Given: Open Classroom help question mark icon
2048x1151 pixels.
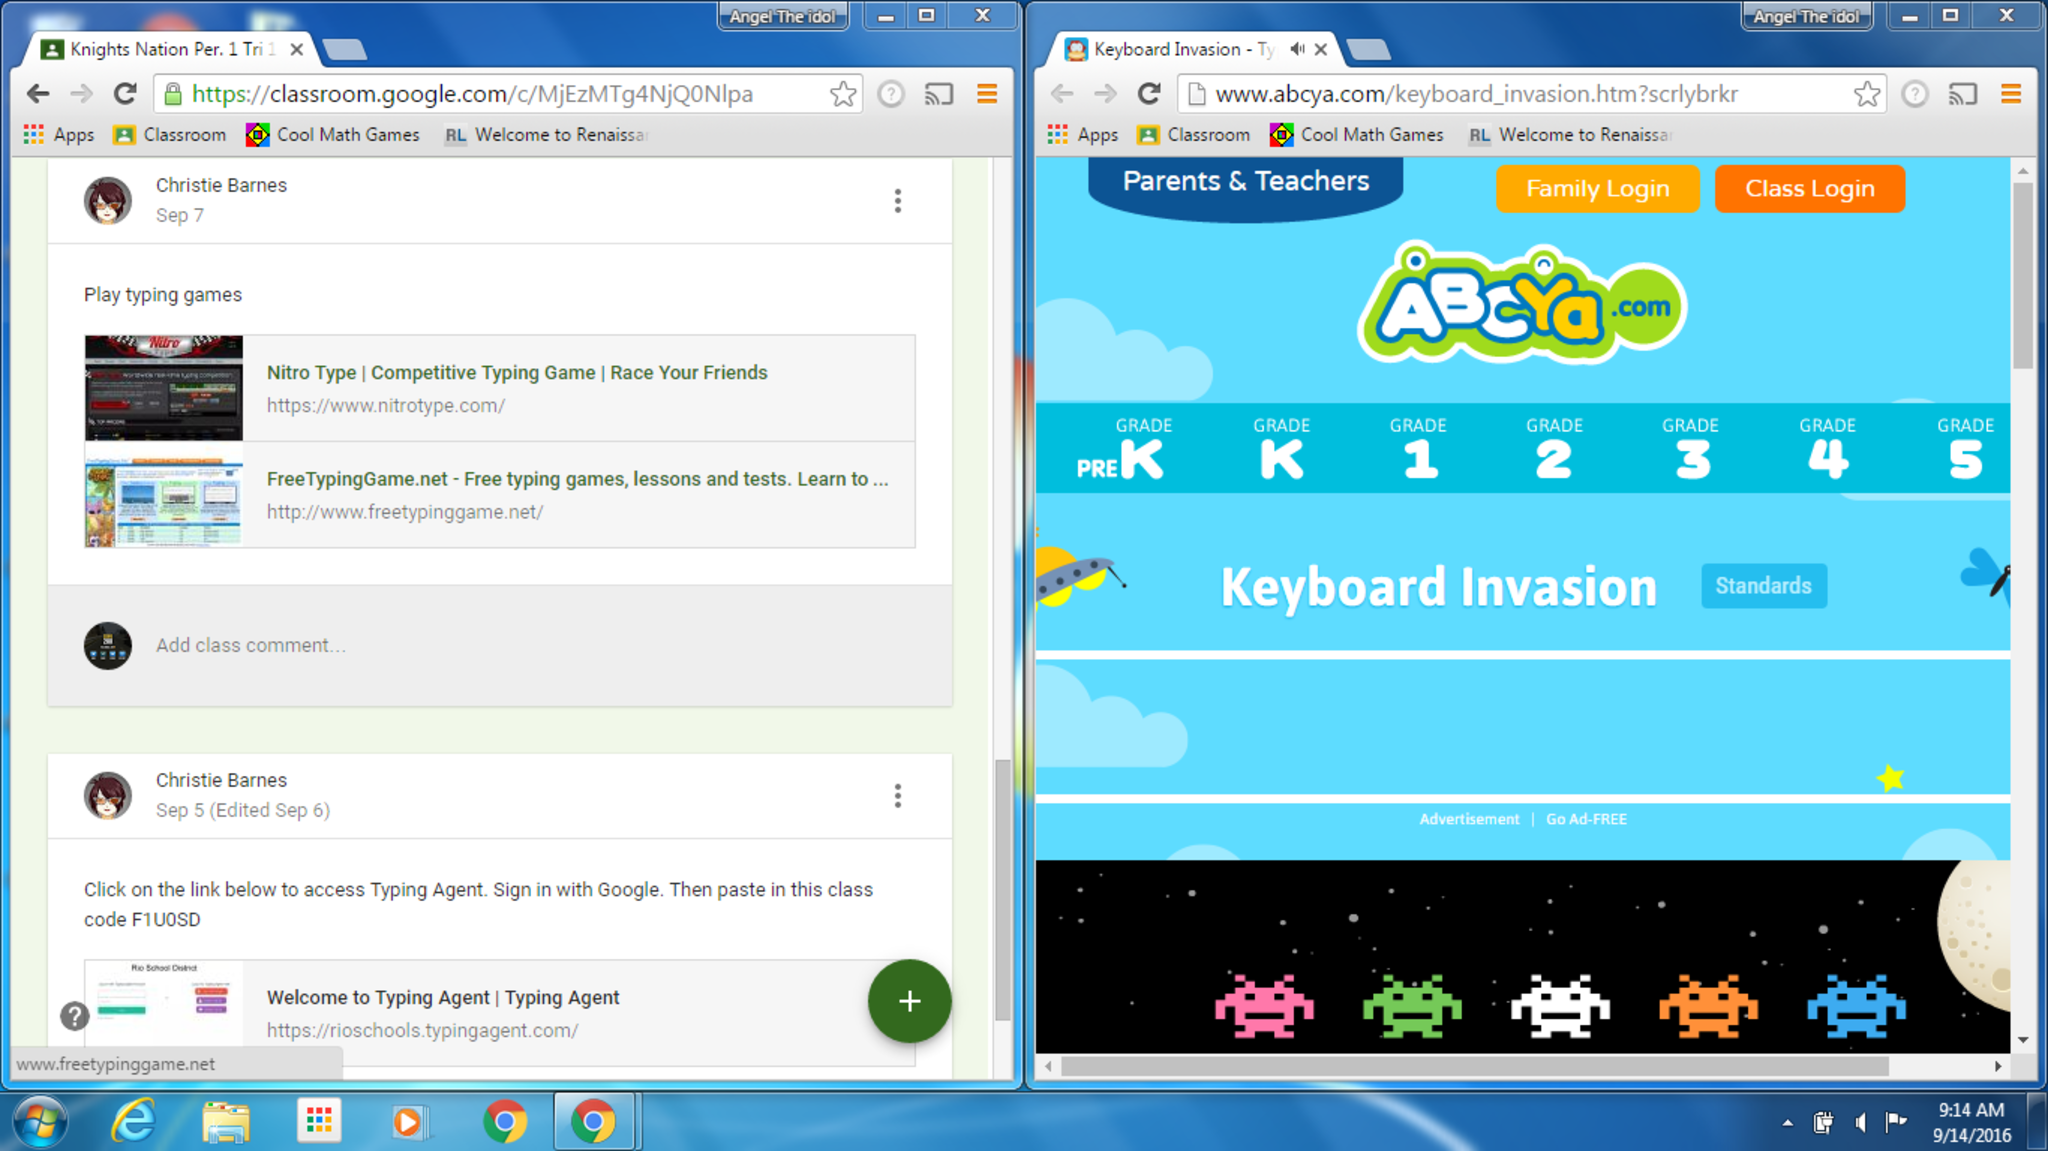Looking at the screenshot, I should (74, 1016).
